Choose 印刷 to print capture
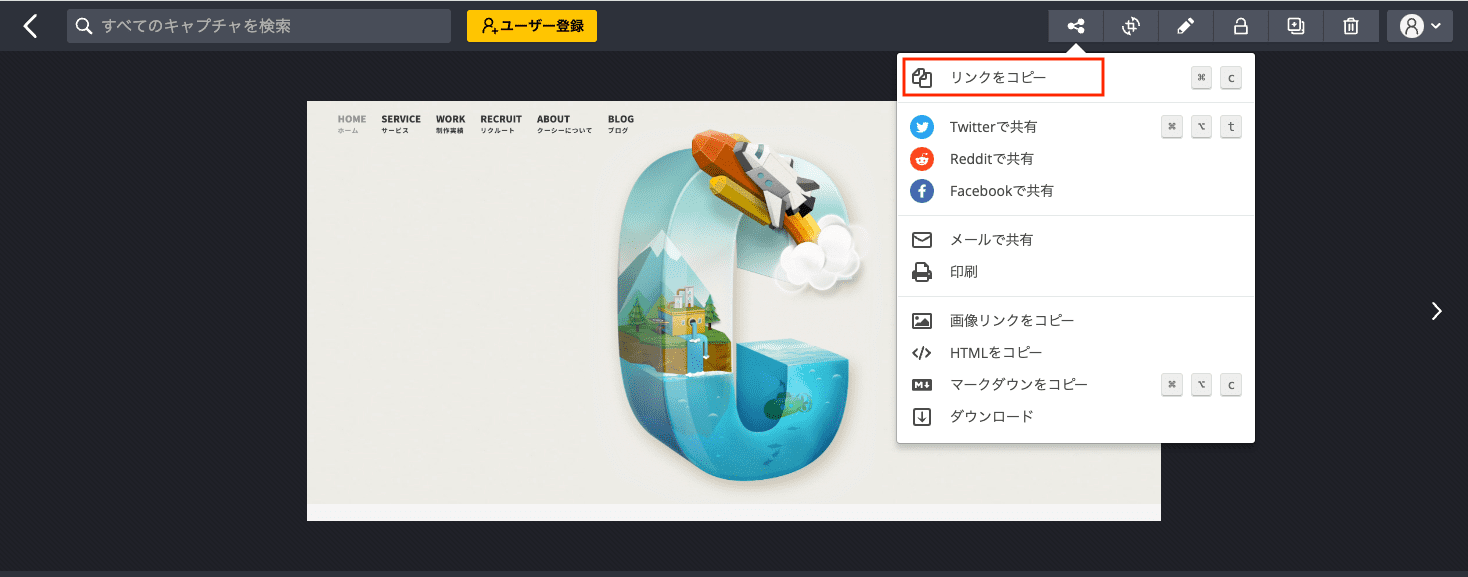The width and height of the screenshot is (1468, 577). 1076,272
